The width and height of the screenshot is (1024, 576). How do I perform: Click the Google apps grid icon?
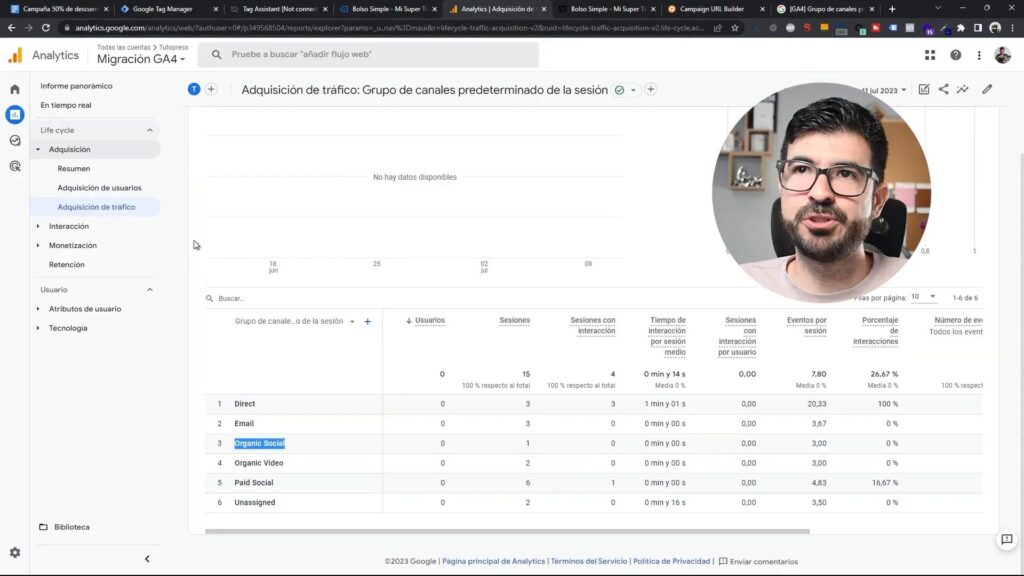point(930,56)
